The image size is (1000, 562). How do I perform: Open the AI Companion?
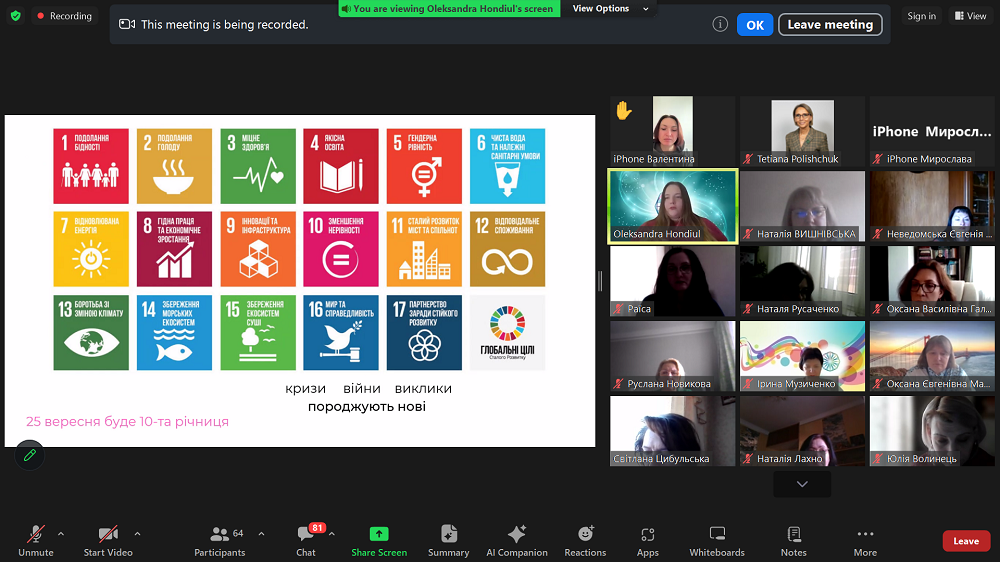[x=516, y=540]
